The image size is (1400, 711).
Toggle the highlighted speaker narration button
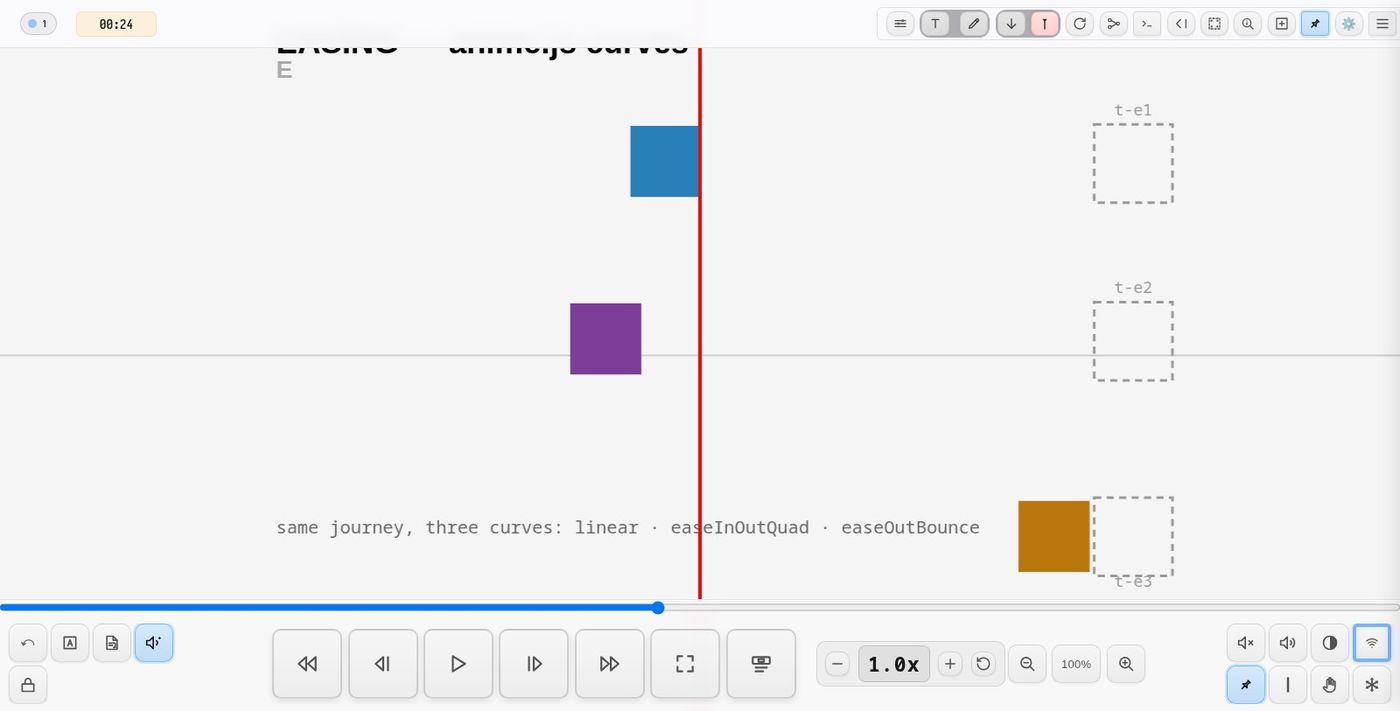(154, 643)
